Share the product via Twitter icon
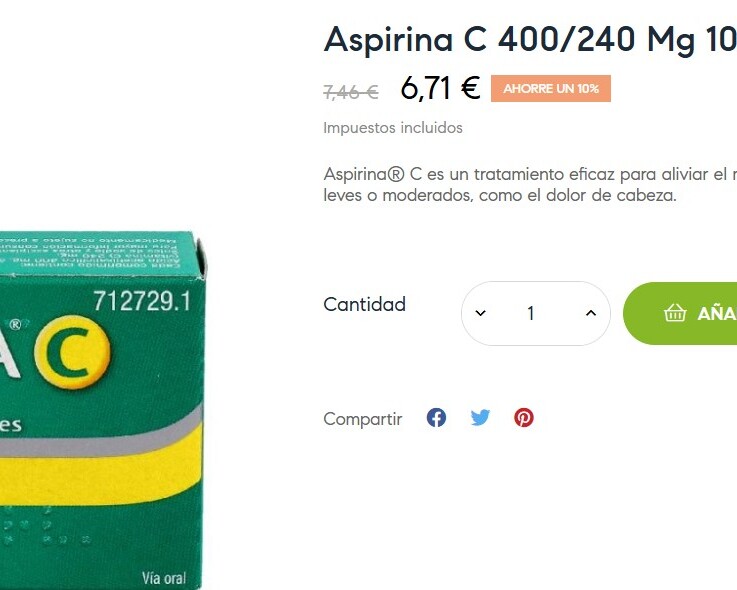This screenshot has width=737, height=590. click(480, 417)
